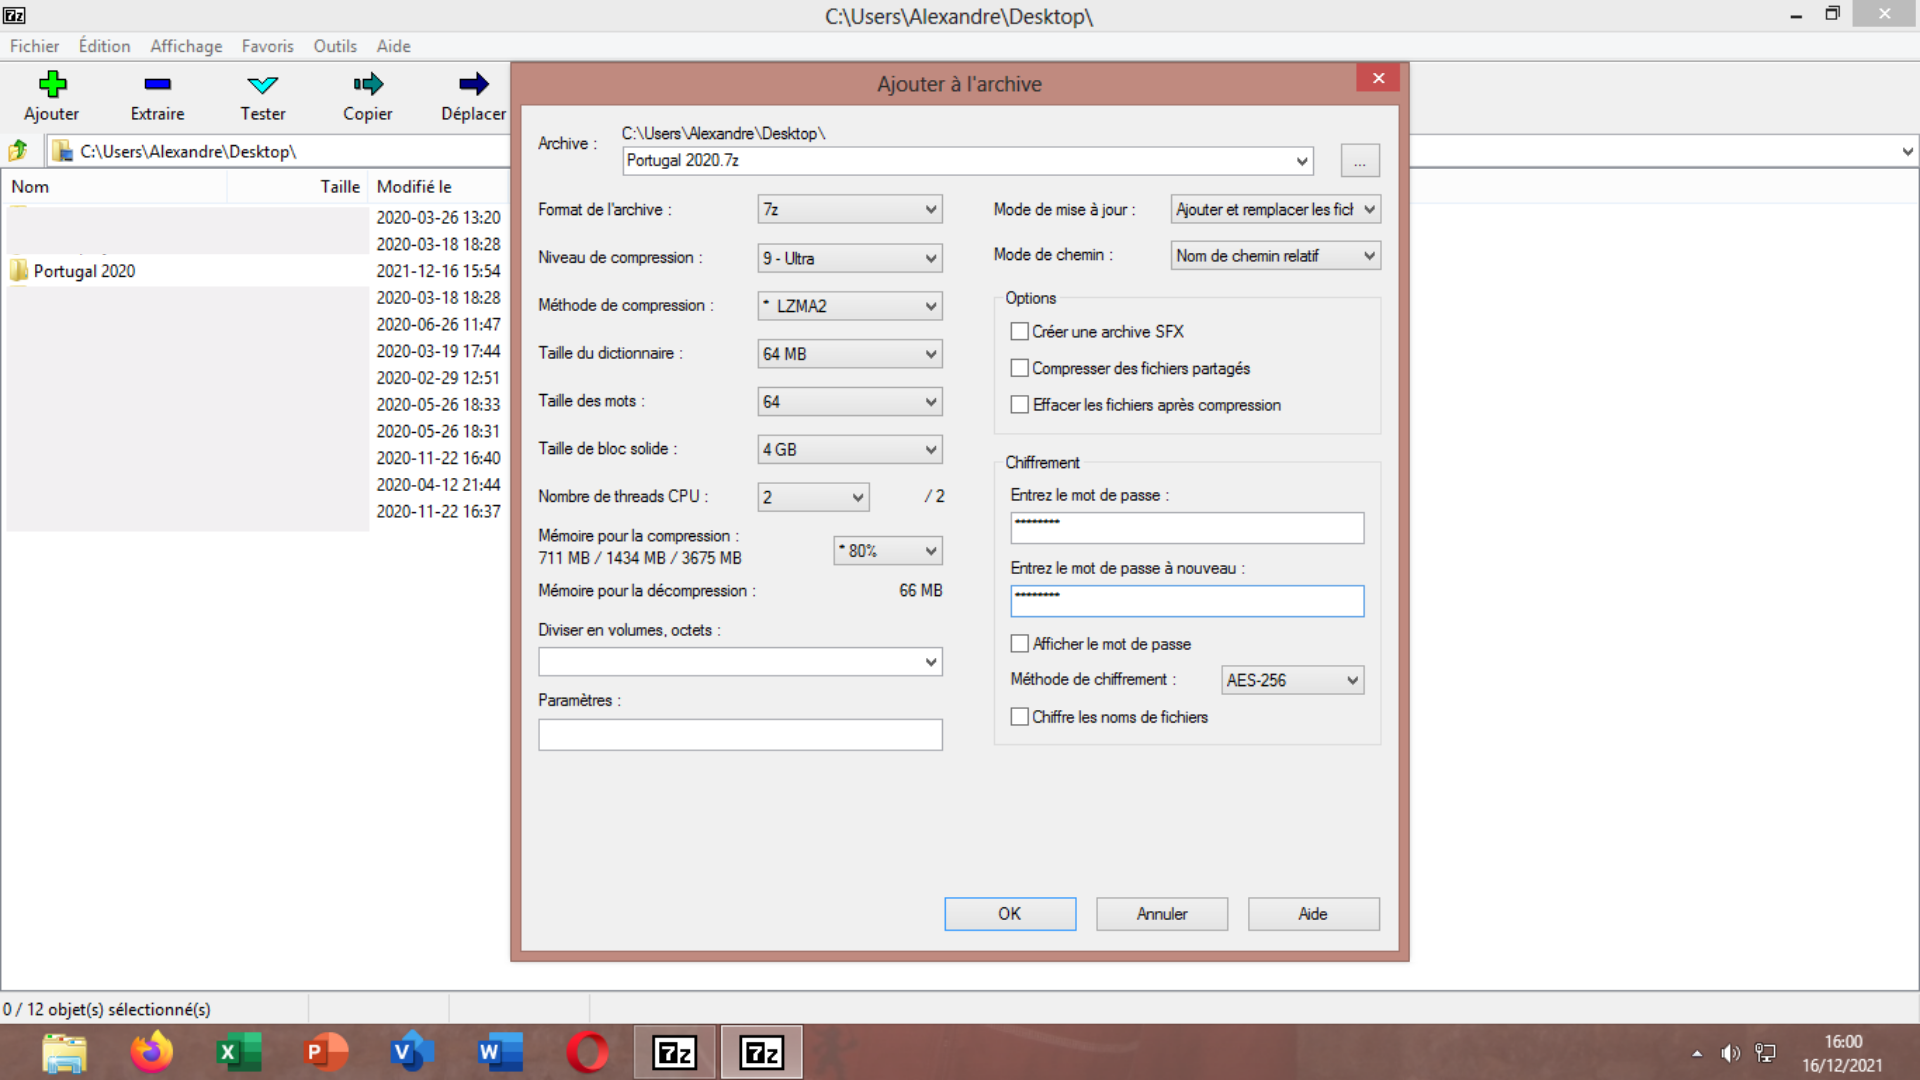Click the Déplacer arrow icon
The width and height of the screenshot is (1920, 1080).
click(473, 85)
